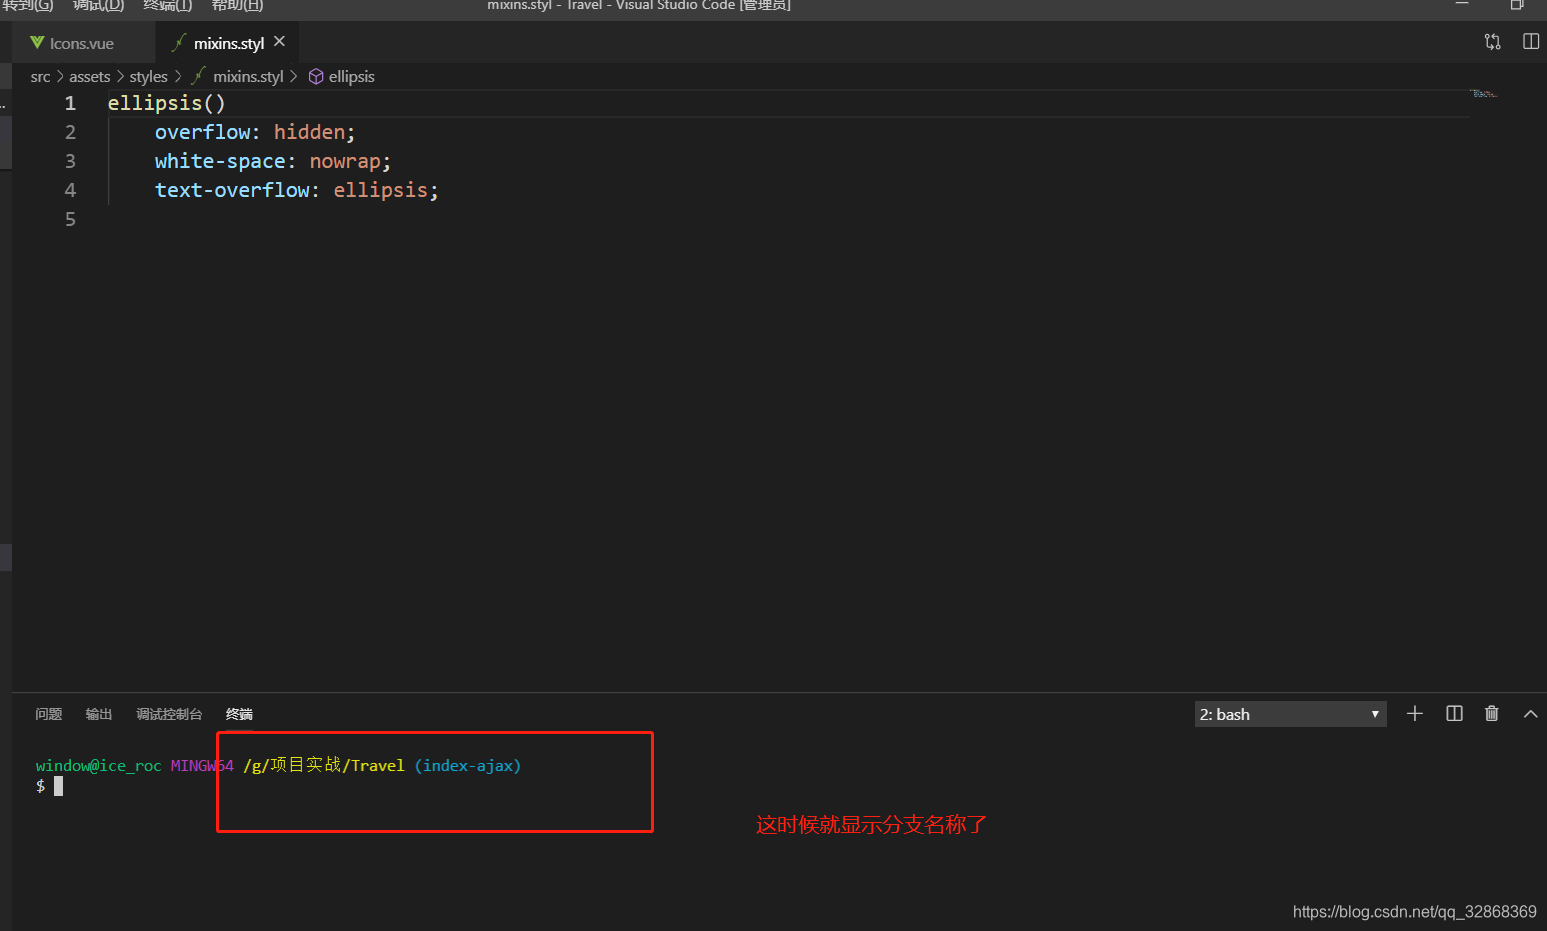
Task: Select the 终端 panel tab
Action: 239,714
